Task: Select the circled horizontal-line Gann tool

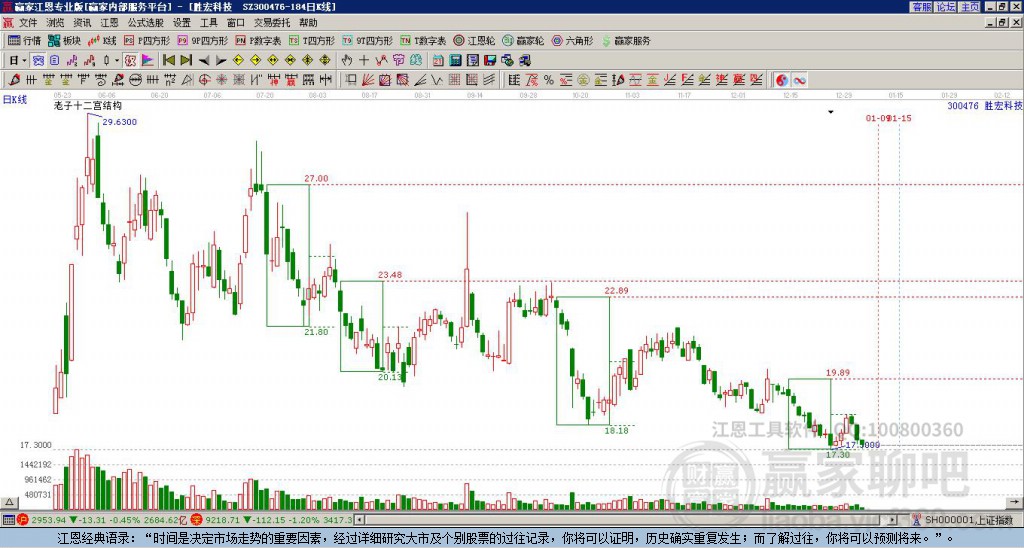Action: pyautogui.click(x=135, y=80)
